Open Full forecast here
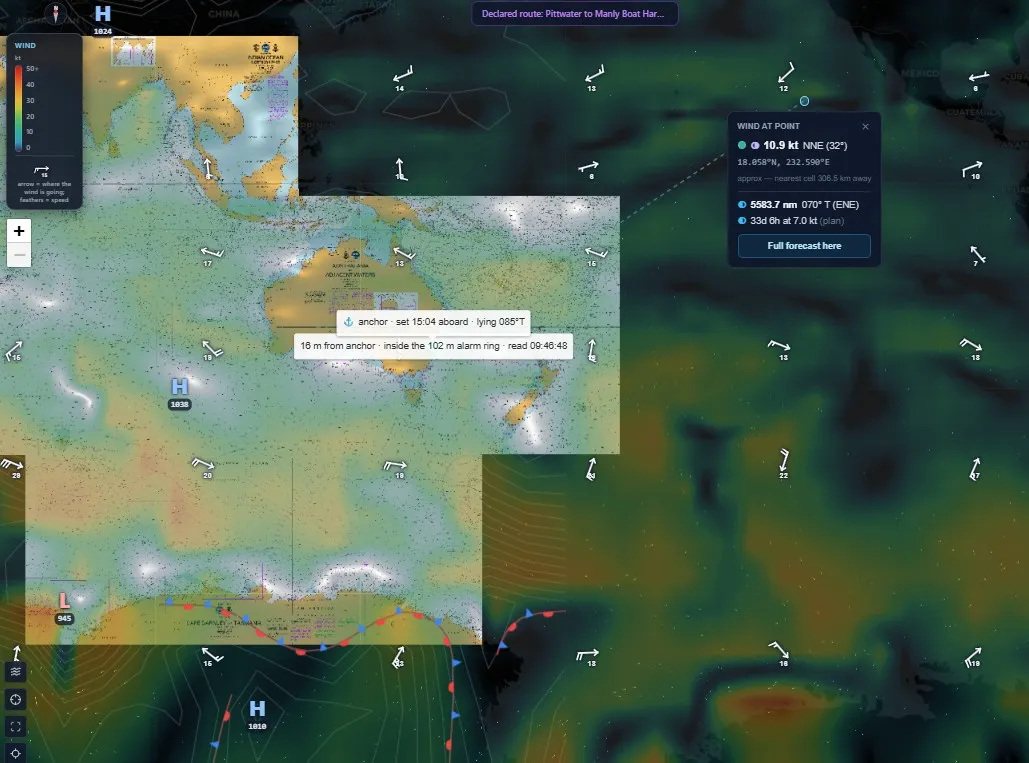1029x763 pixels. pos(804,246)
